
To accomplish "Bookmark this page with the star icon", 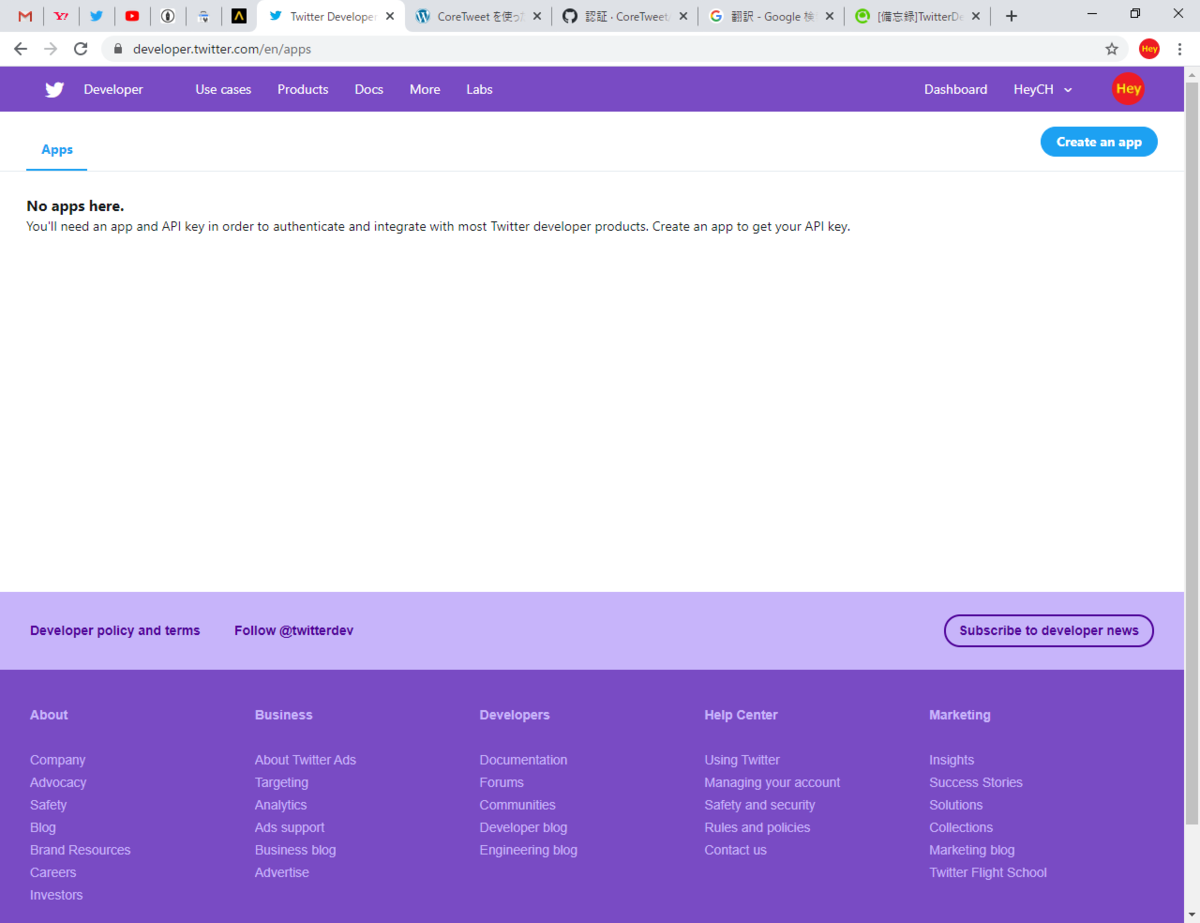I will click(x=1112, y=47).
